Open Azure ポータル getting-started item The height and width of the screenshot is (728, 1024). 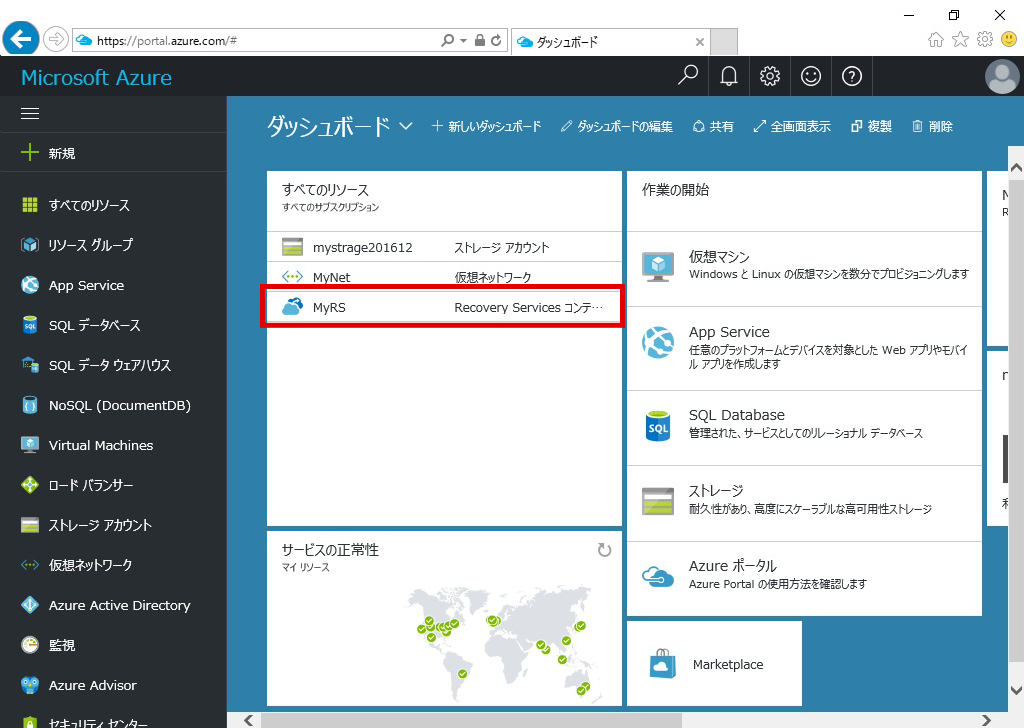[x=804, y=578]
